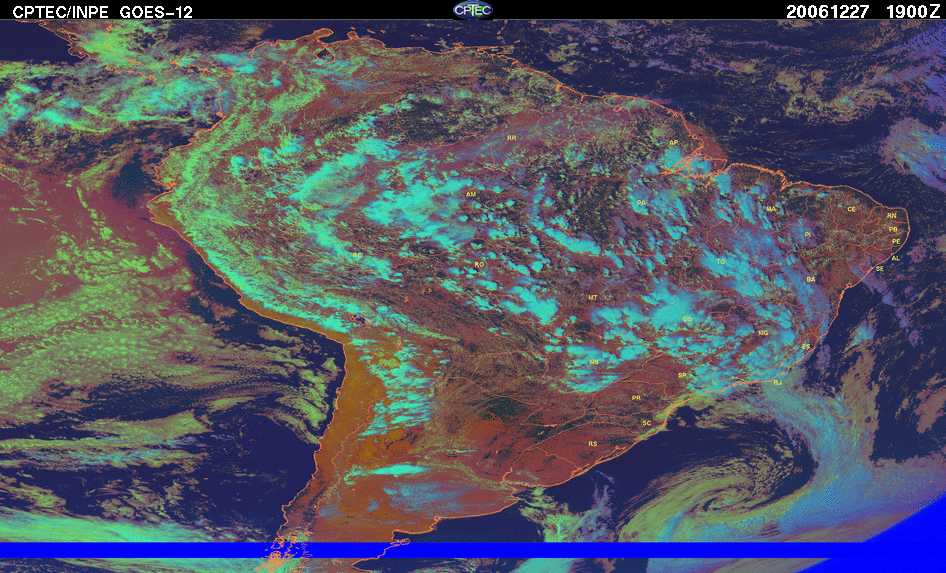Click the 'GOES-12' satellite label
The width and height of the screenshot is (946, 573).
156,11
